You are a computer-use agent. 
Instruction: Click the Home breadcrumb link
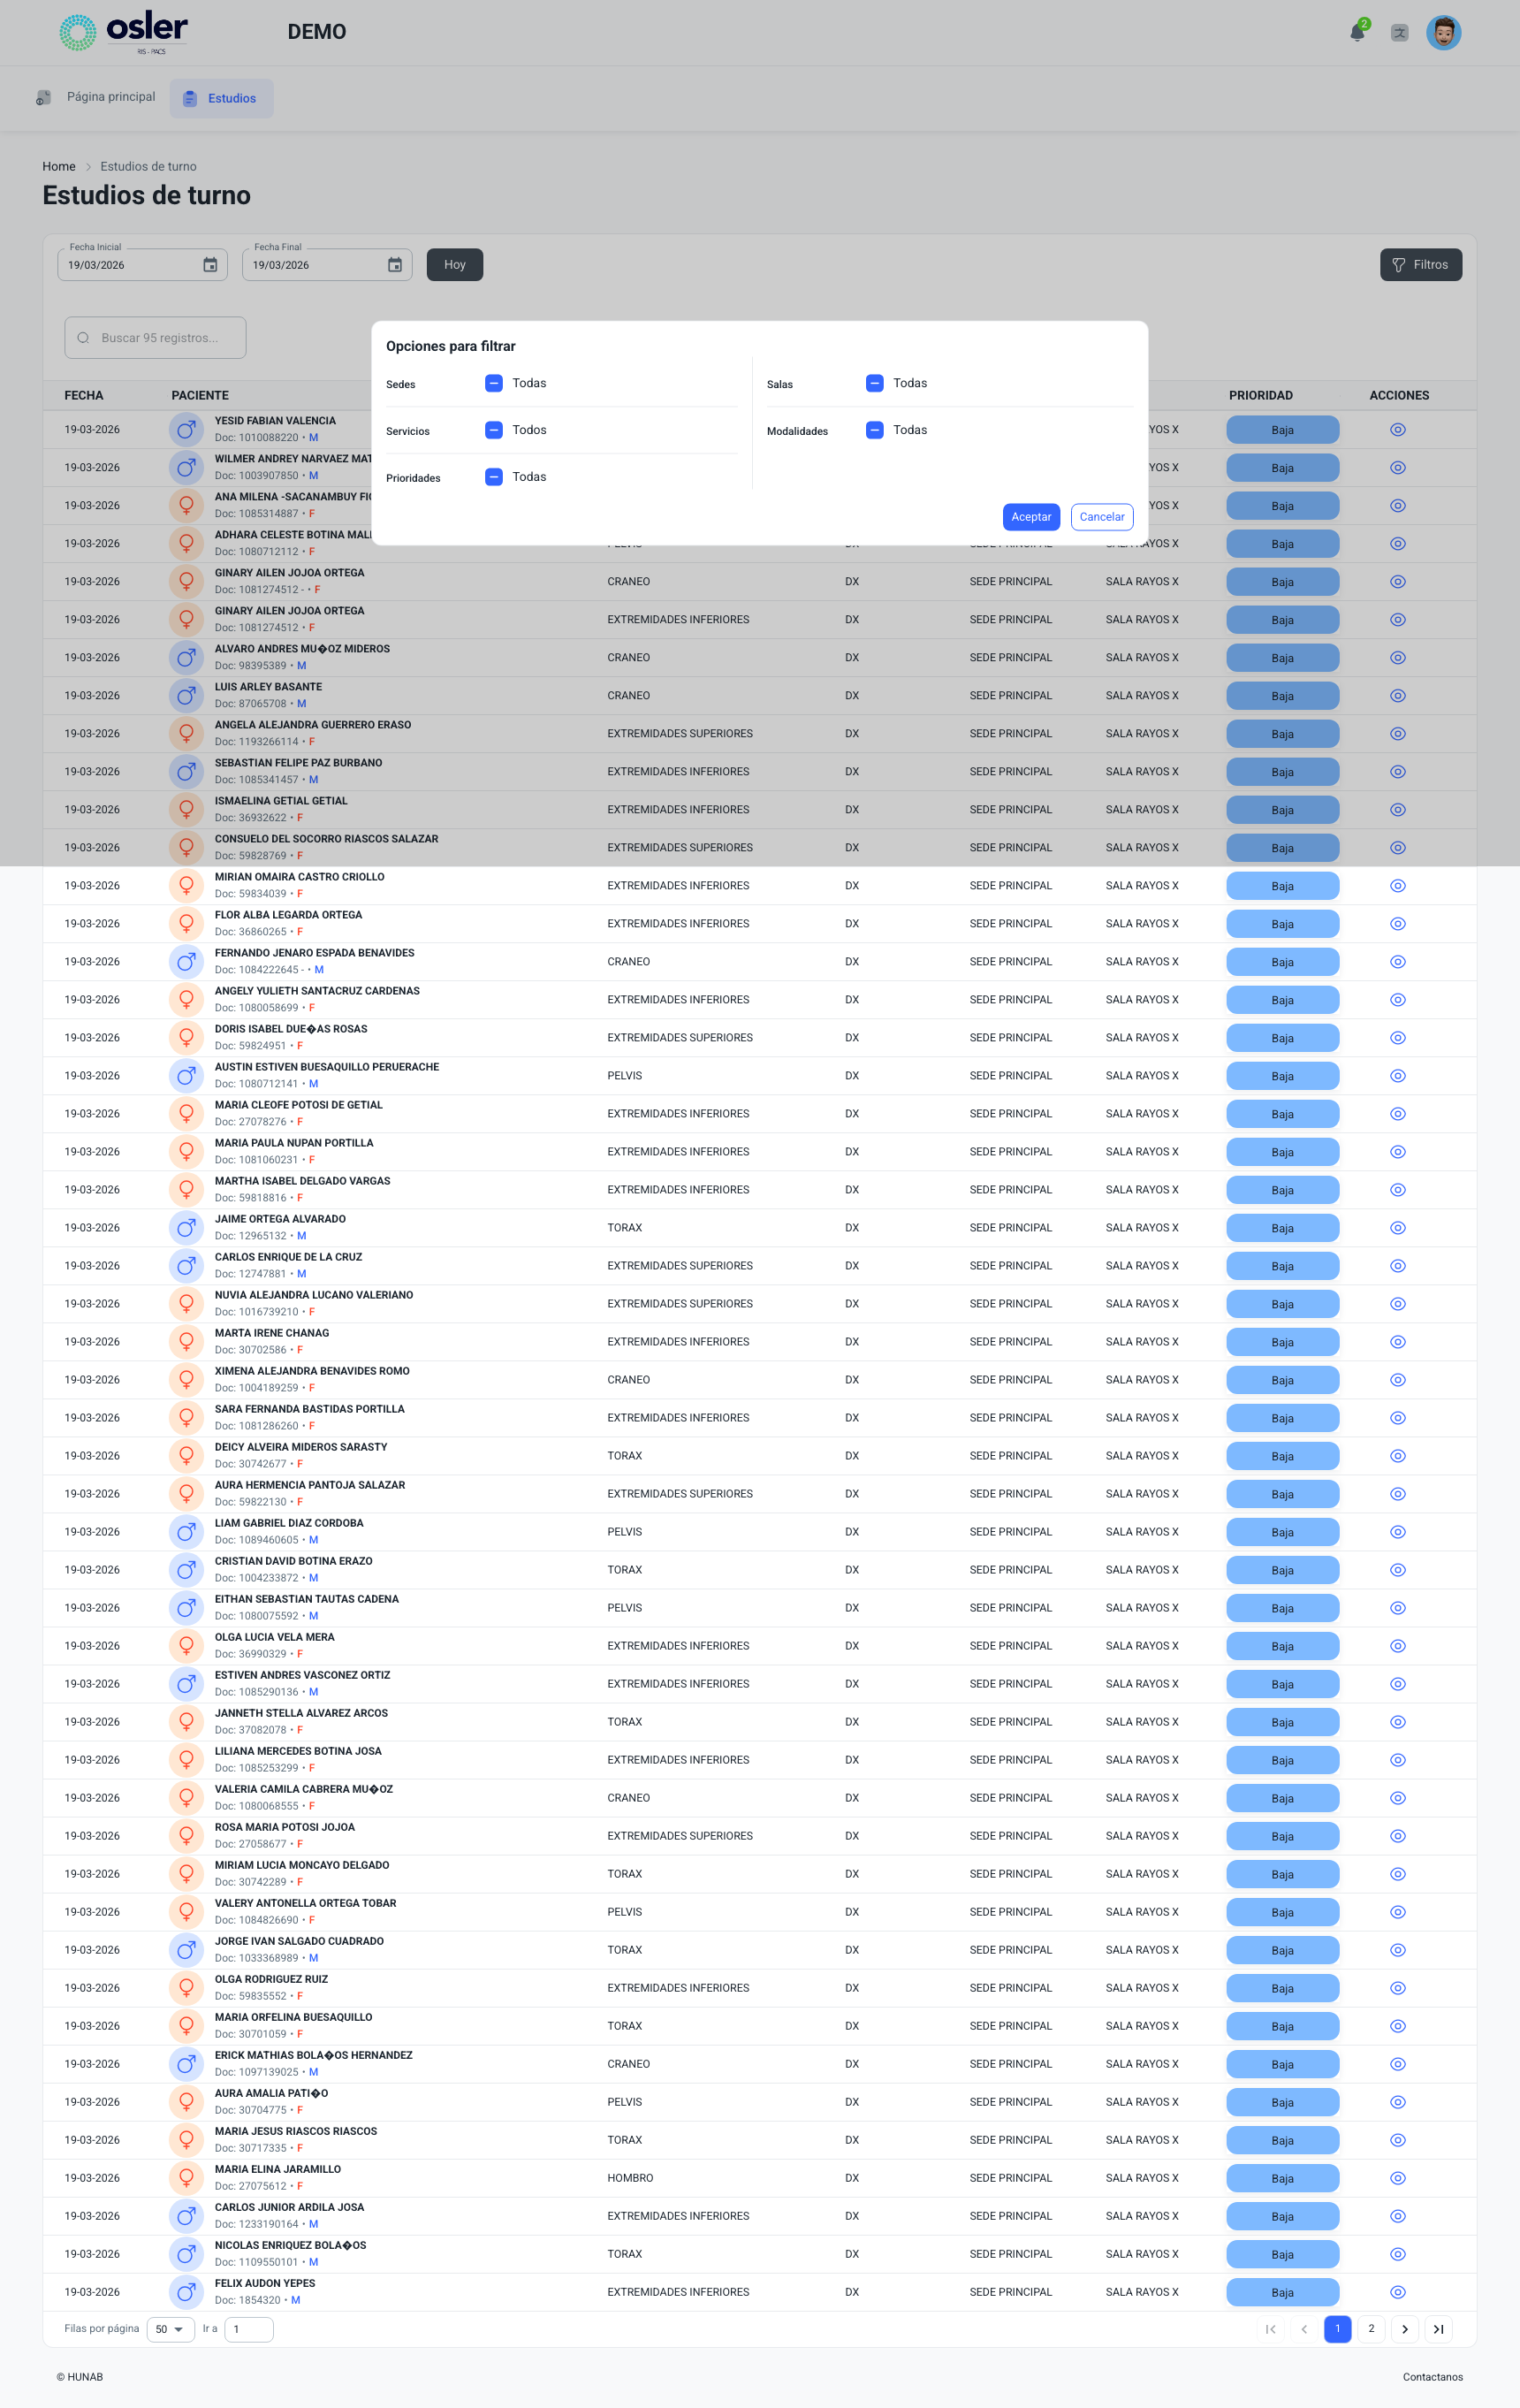pos(59,166)
